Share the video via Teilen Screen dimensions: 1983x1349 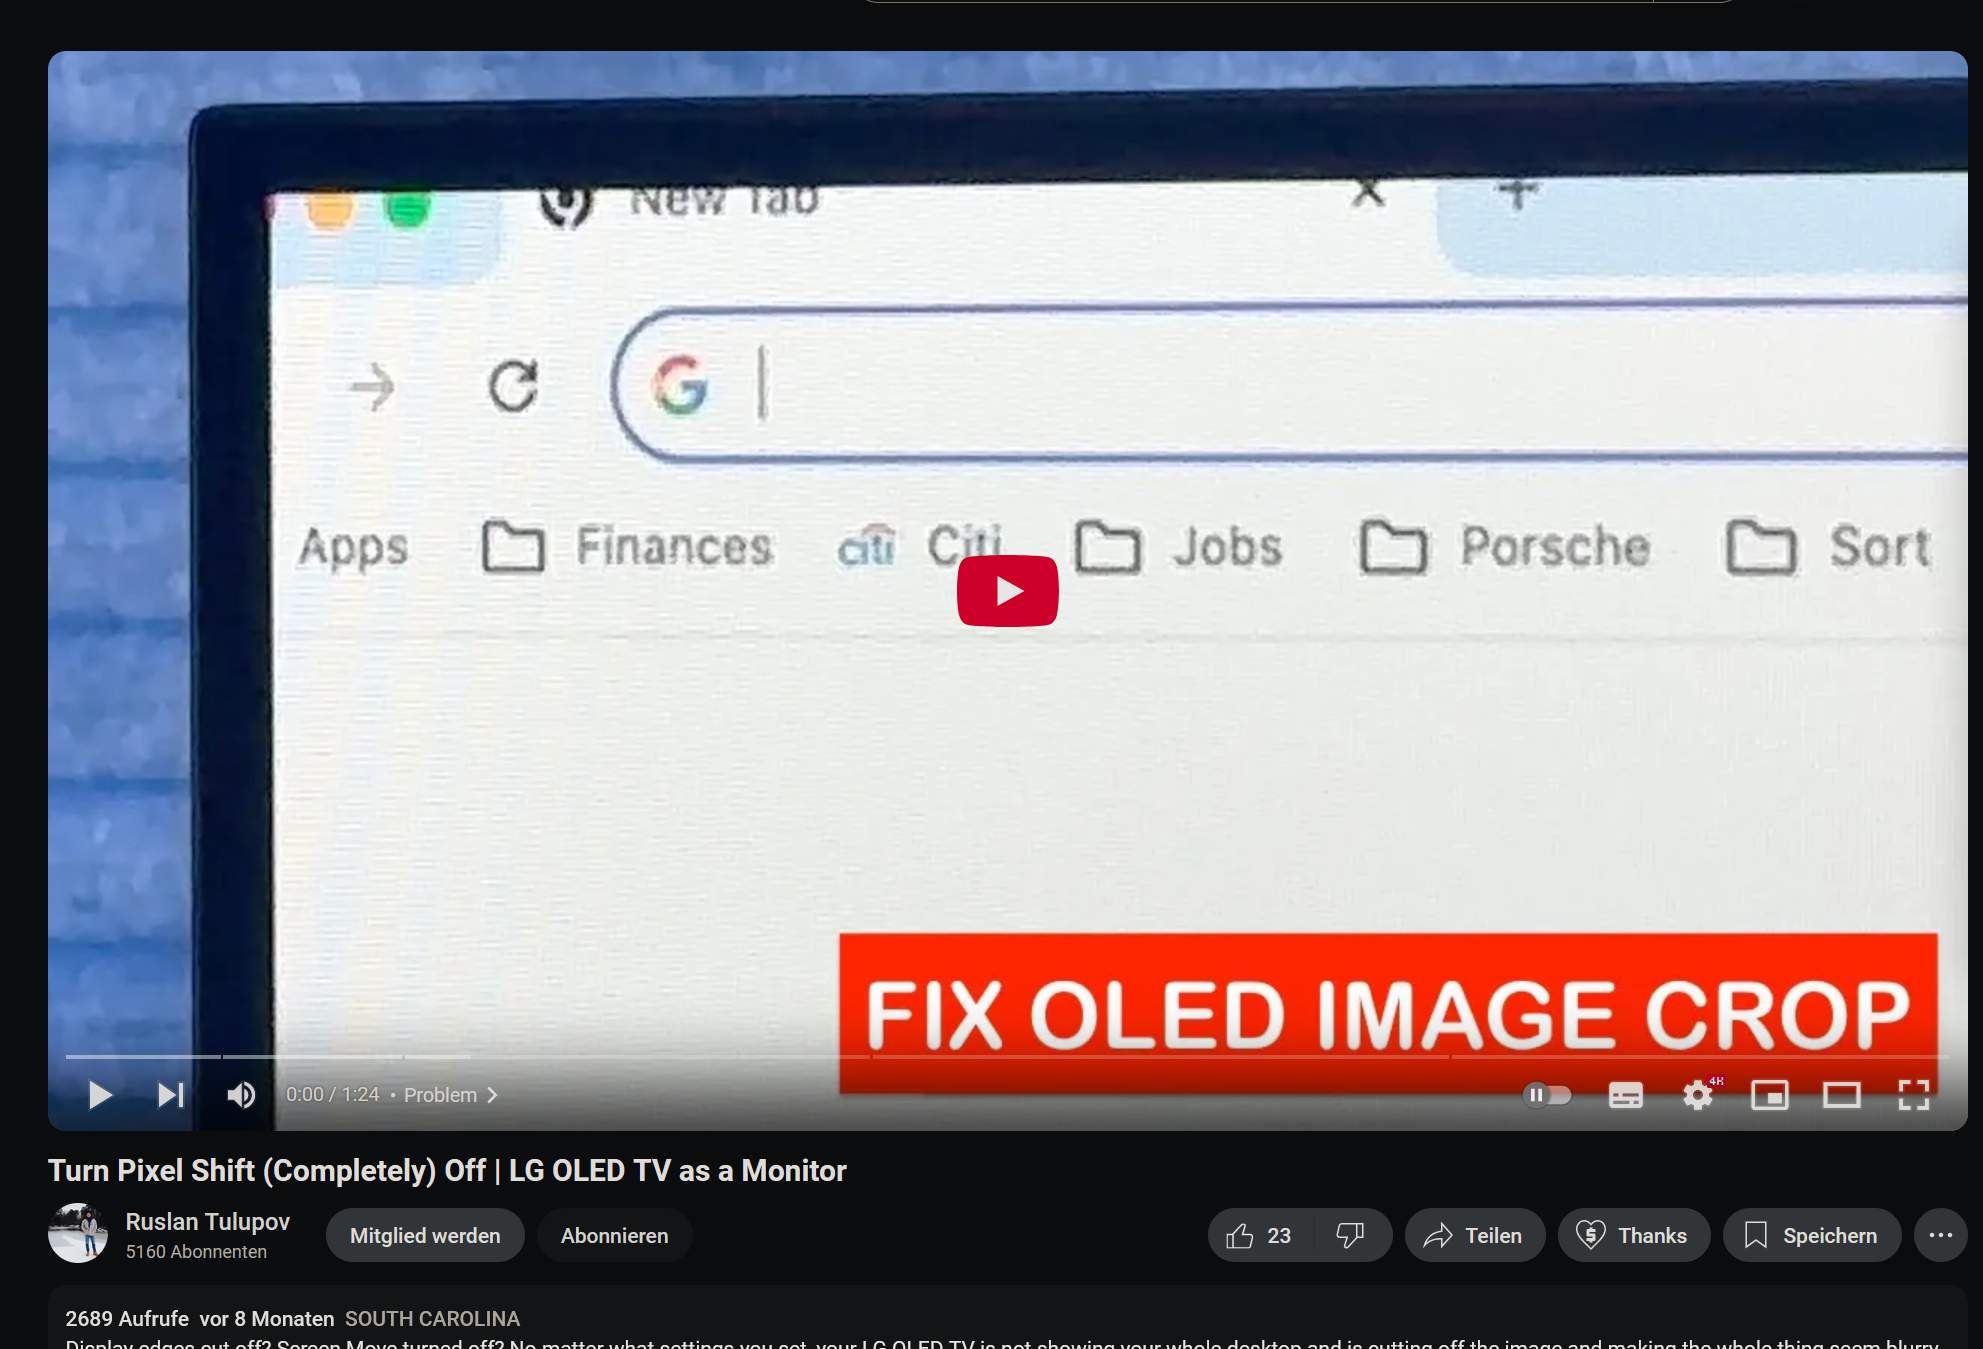tap(1474, 1235)
